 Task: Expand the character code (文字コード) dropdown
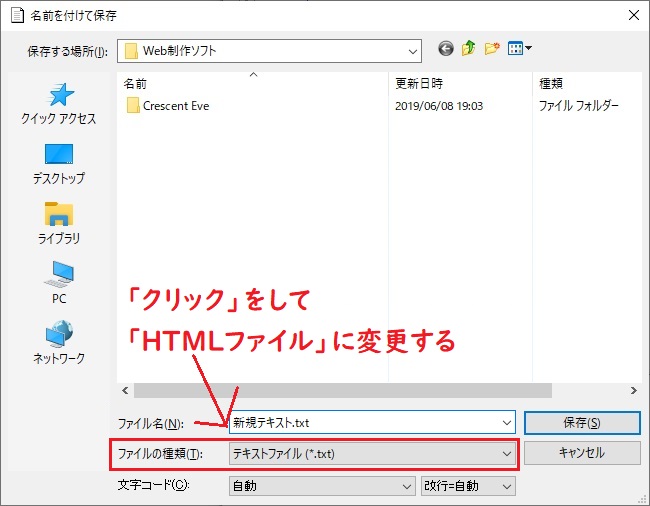coord(406,486)
